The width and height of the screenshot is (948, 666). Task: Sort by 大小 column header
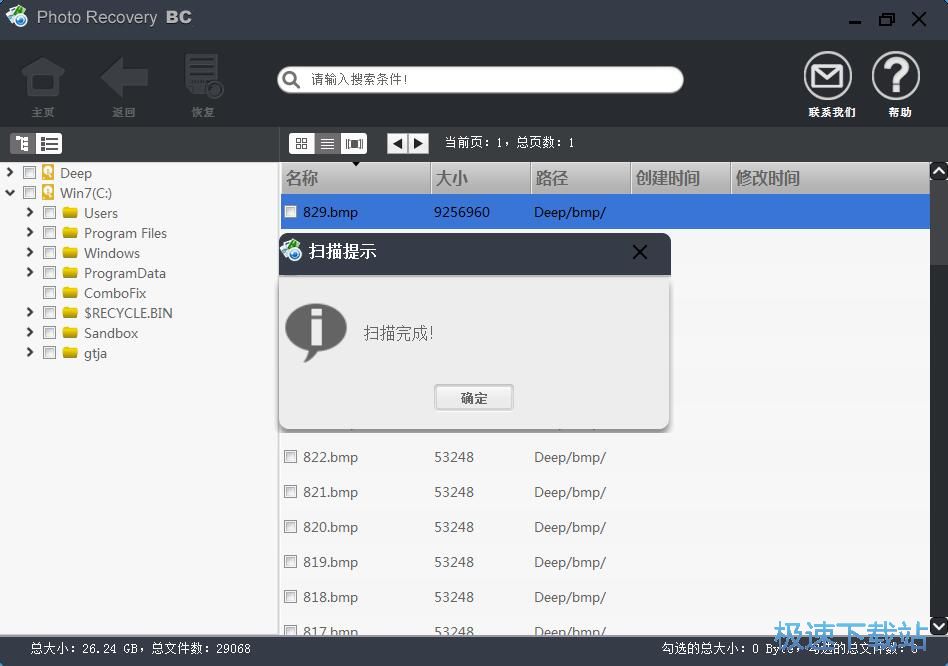point(481,178)
